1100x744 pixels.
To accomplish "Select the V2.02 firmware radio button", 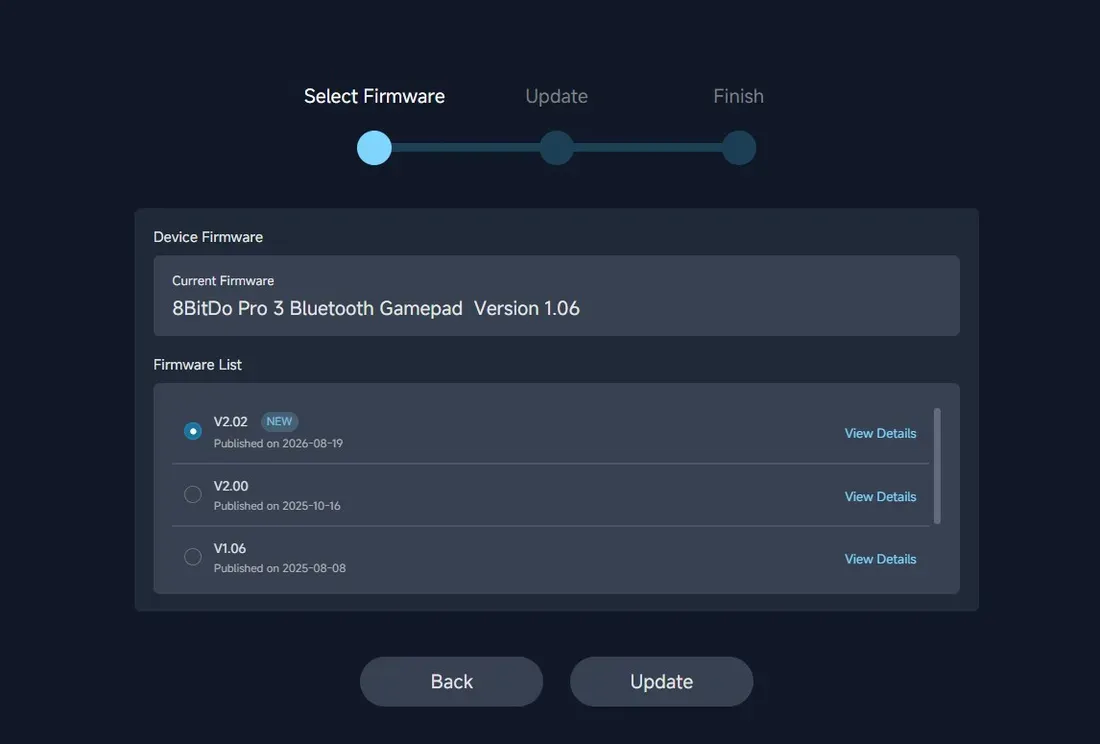I will coord(193,431).
